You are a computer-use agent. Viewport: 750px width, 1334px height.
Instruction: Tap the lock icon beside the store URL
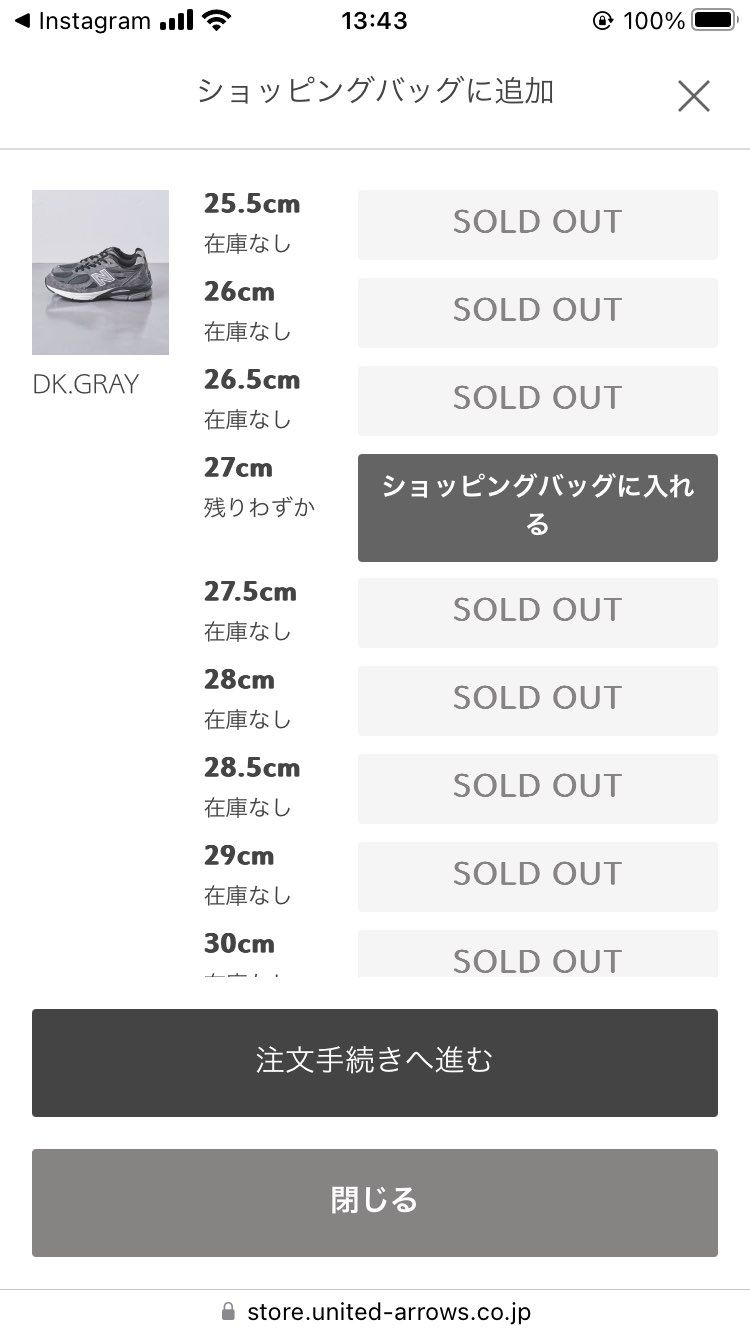(228, 1311)
